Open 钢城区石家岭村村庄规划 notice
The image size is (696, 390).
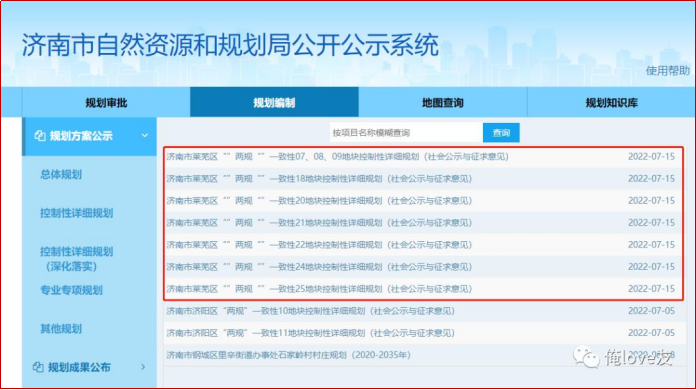coord(289,355)
